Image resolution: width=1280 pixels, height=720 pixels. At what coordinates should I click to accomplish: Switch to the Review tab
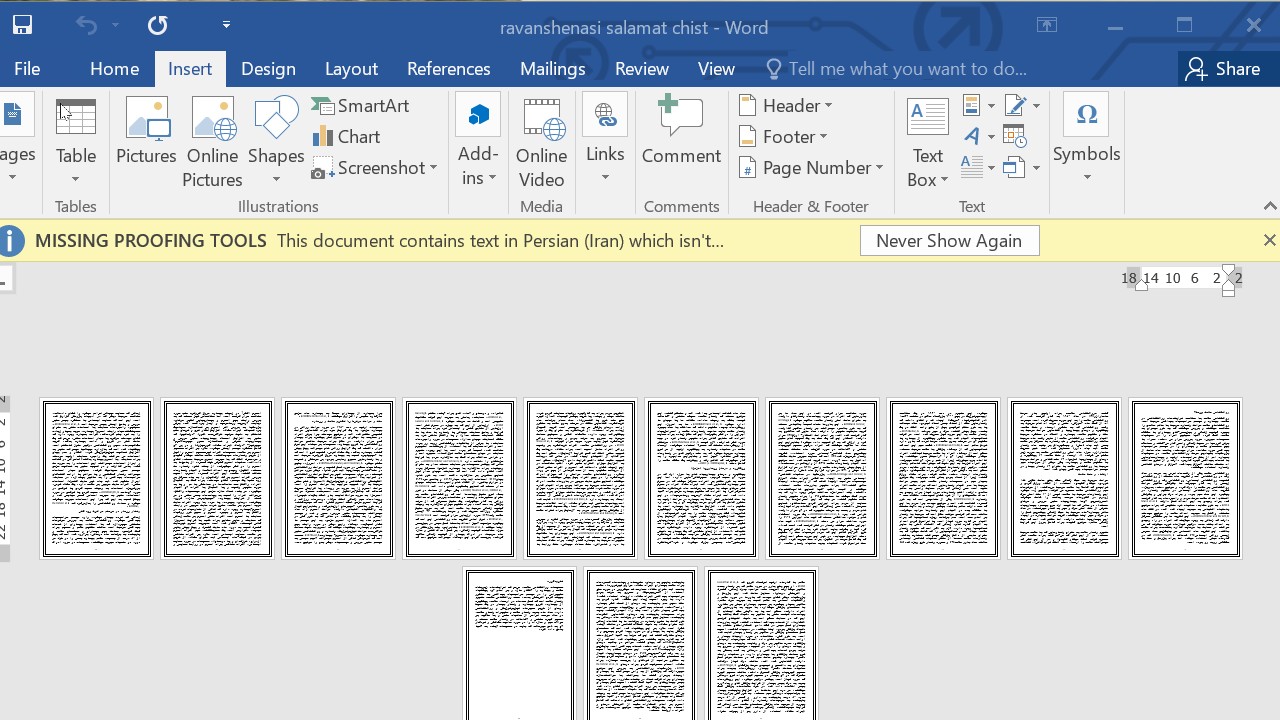[641, 69]
